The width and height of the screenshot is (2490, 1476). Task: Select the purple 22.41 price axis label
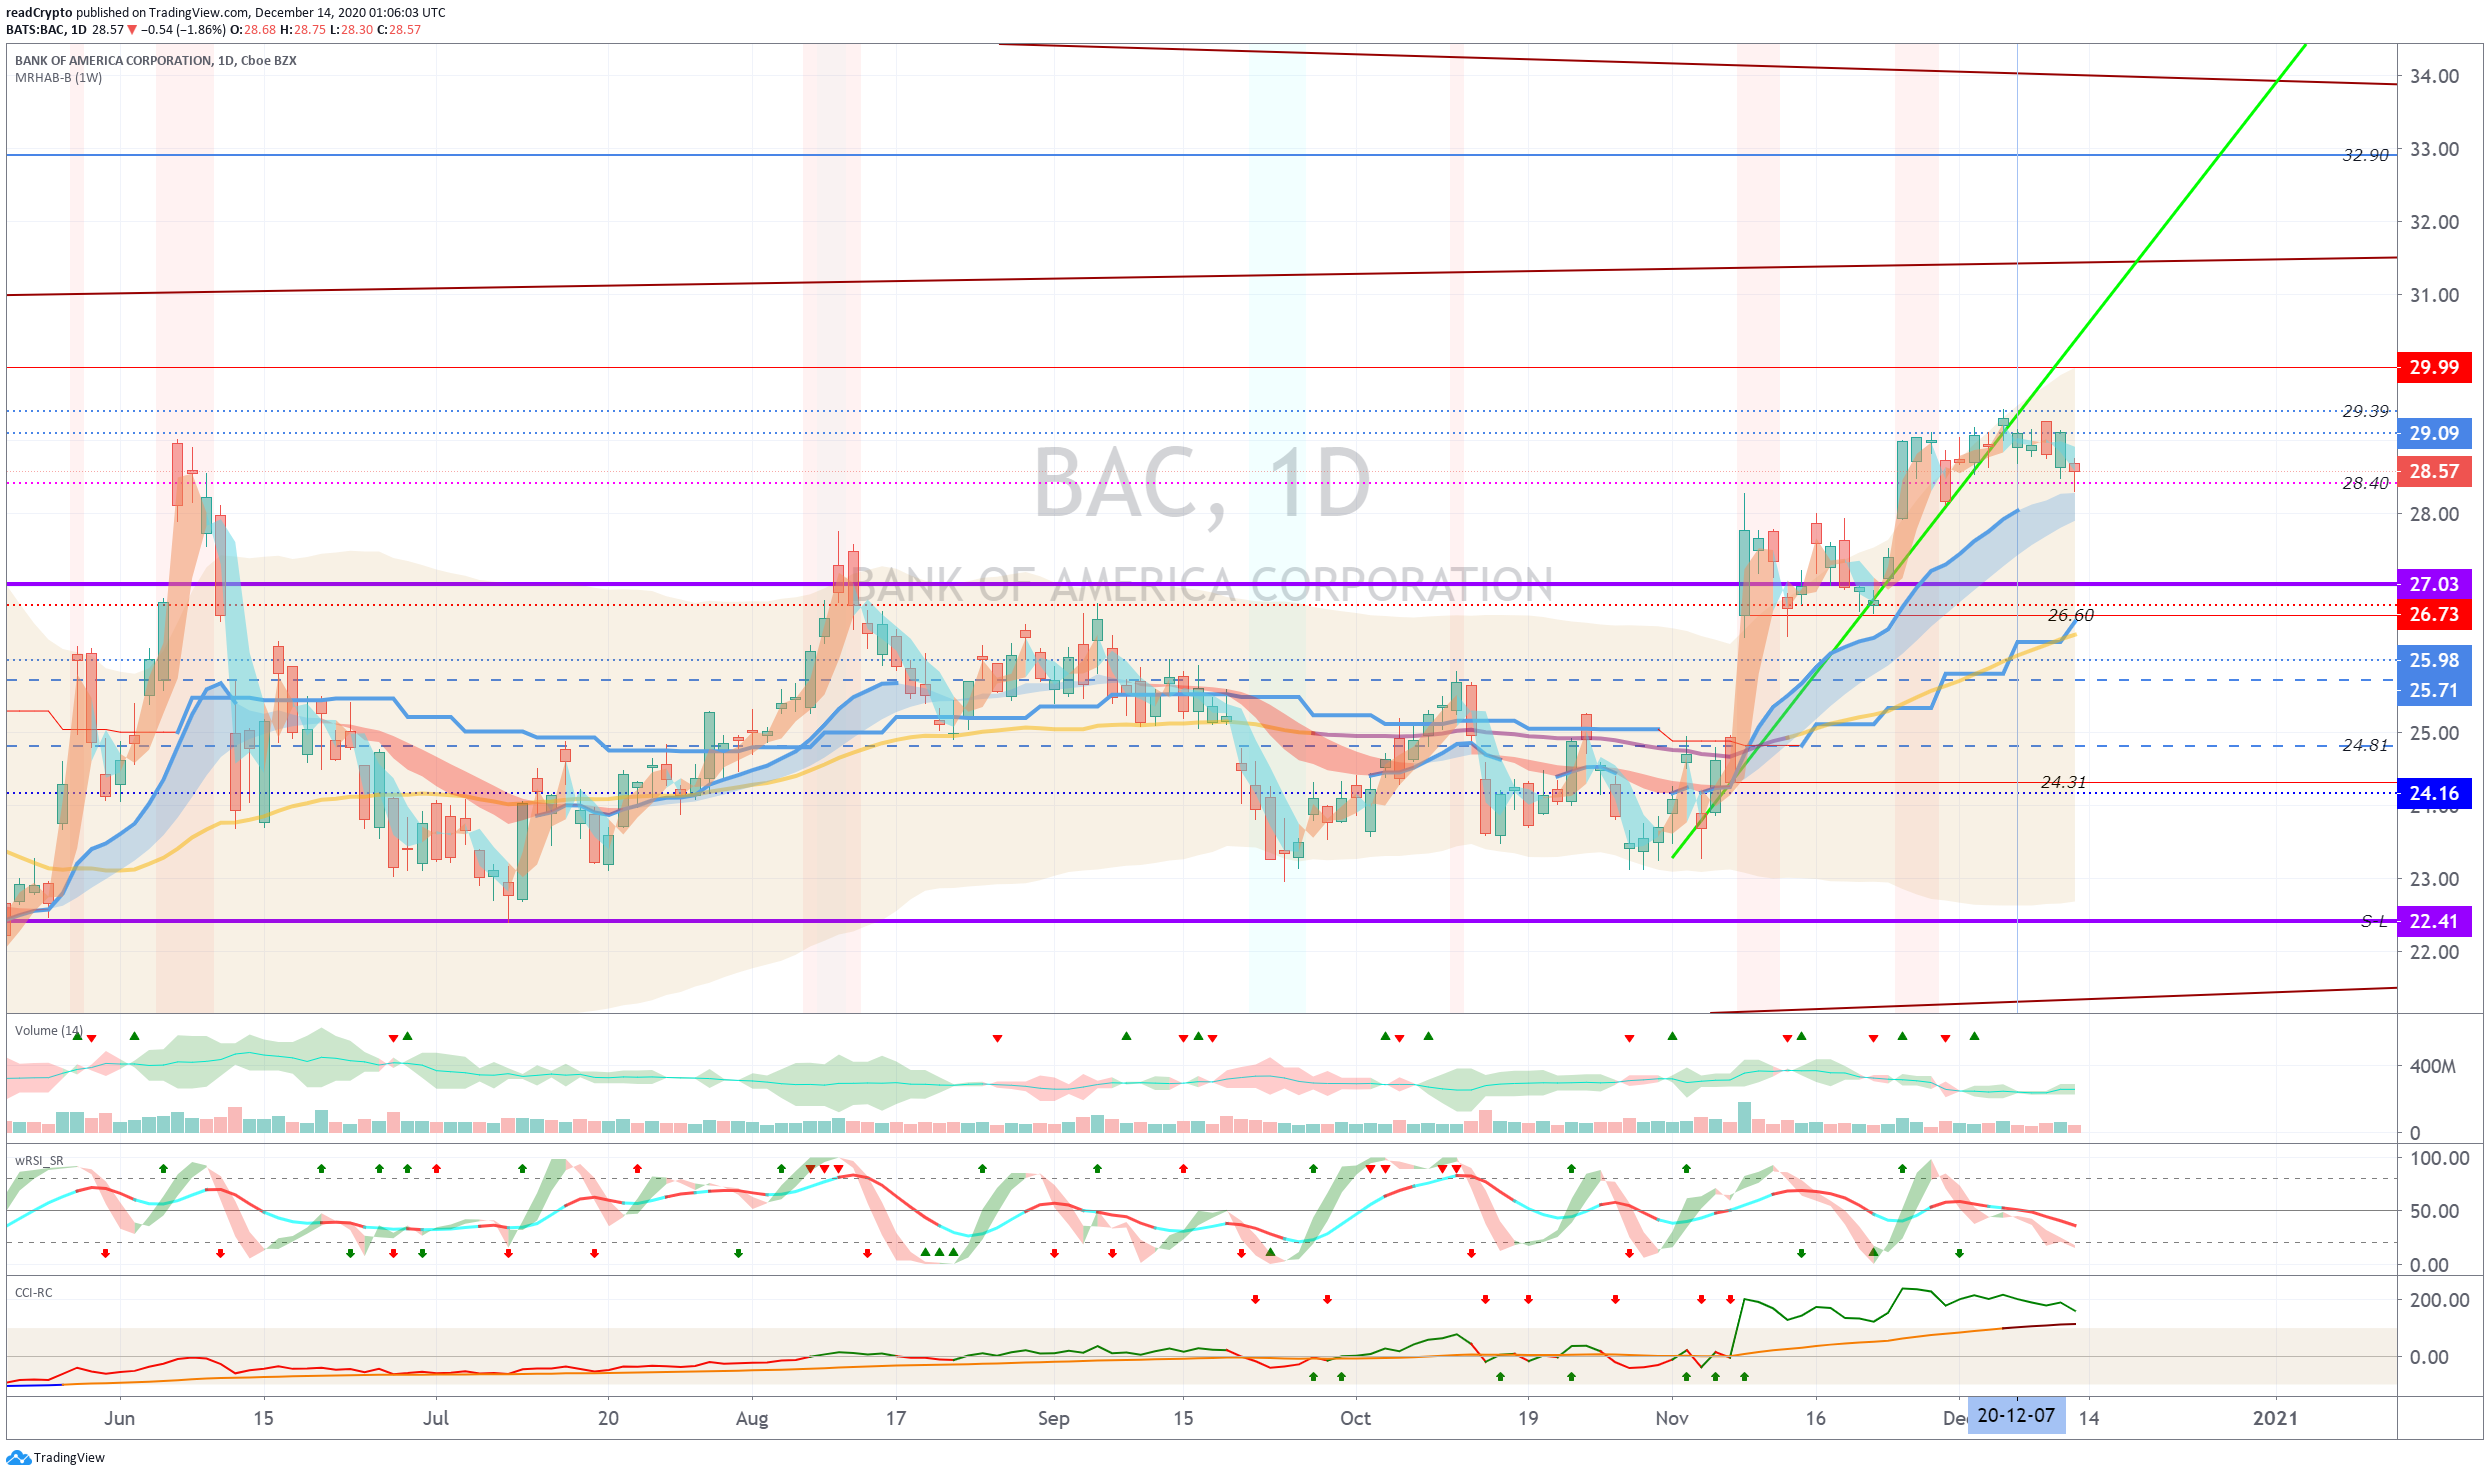tap(2434, 921)
